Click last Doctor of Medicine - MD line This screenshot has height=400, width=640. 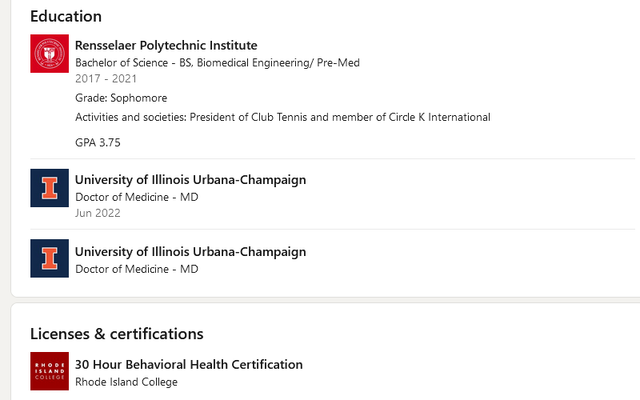pos(137,269)
